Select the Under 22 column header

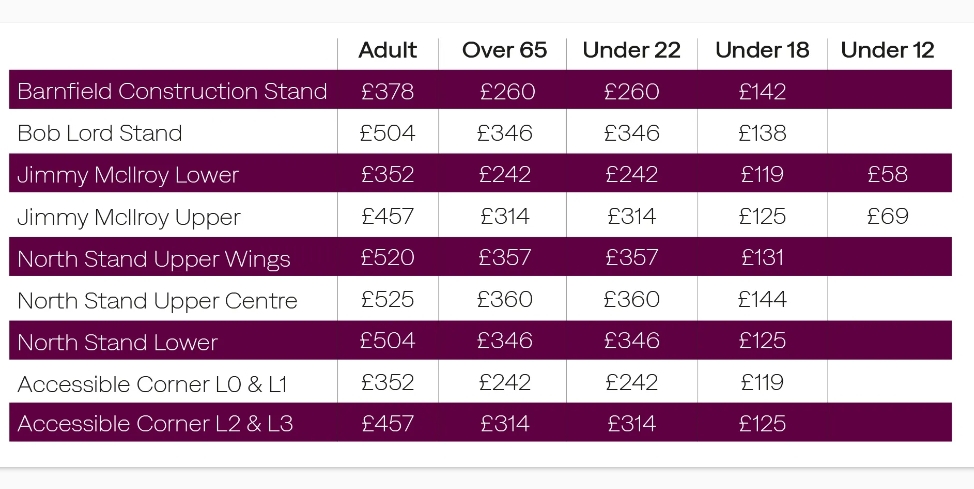(x=631, y=51)
